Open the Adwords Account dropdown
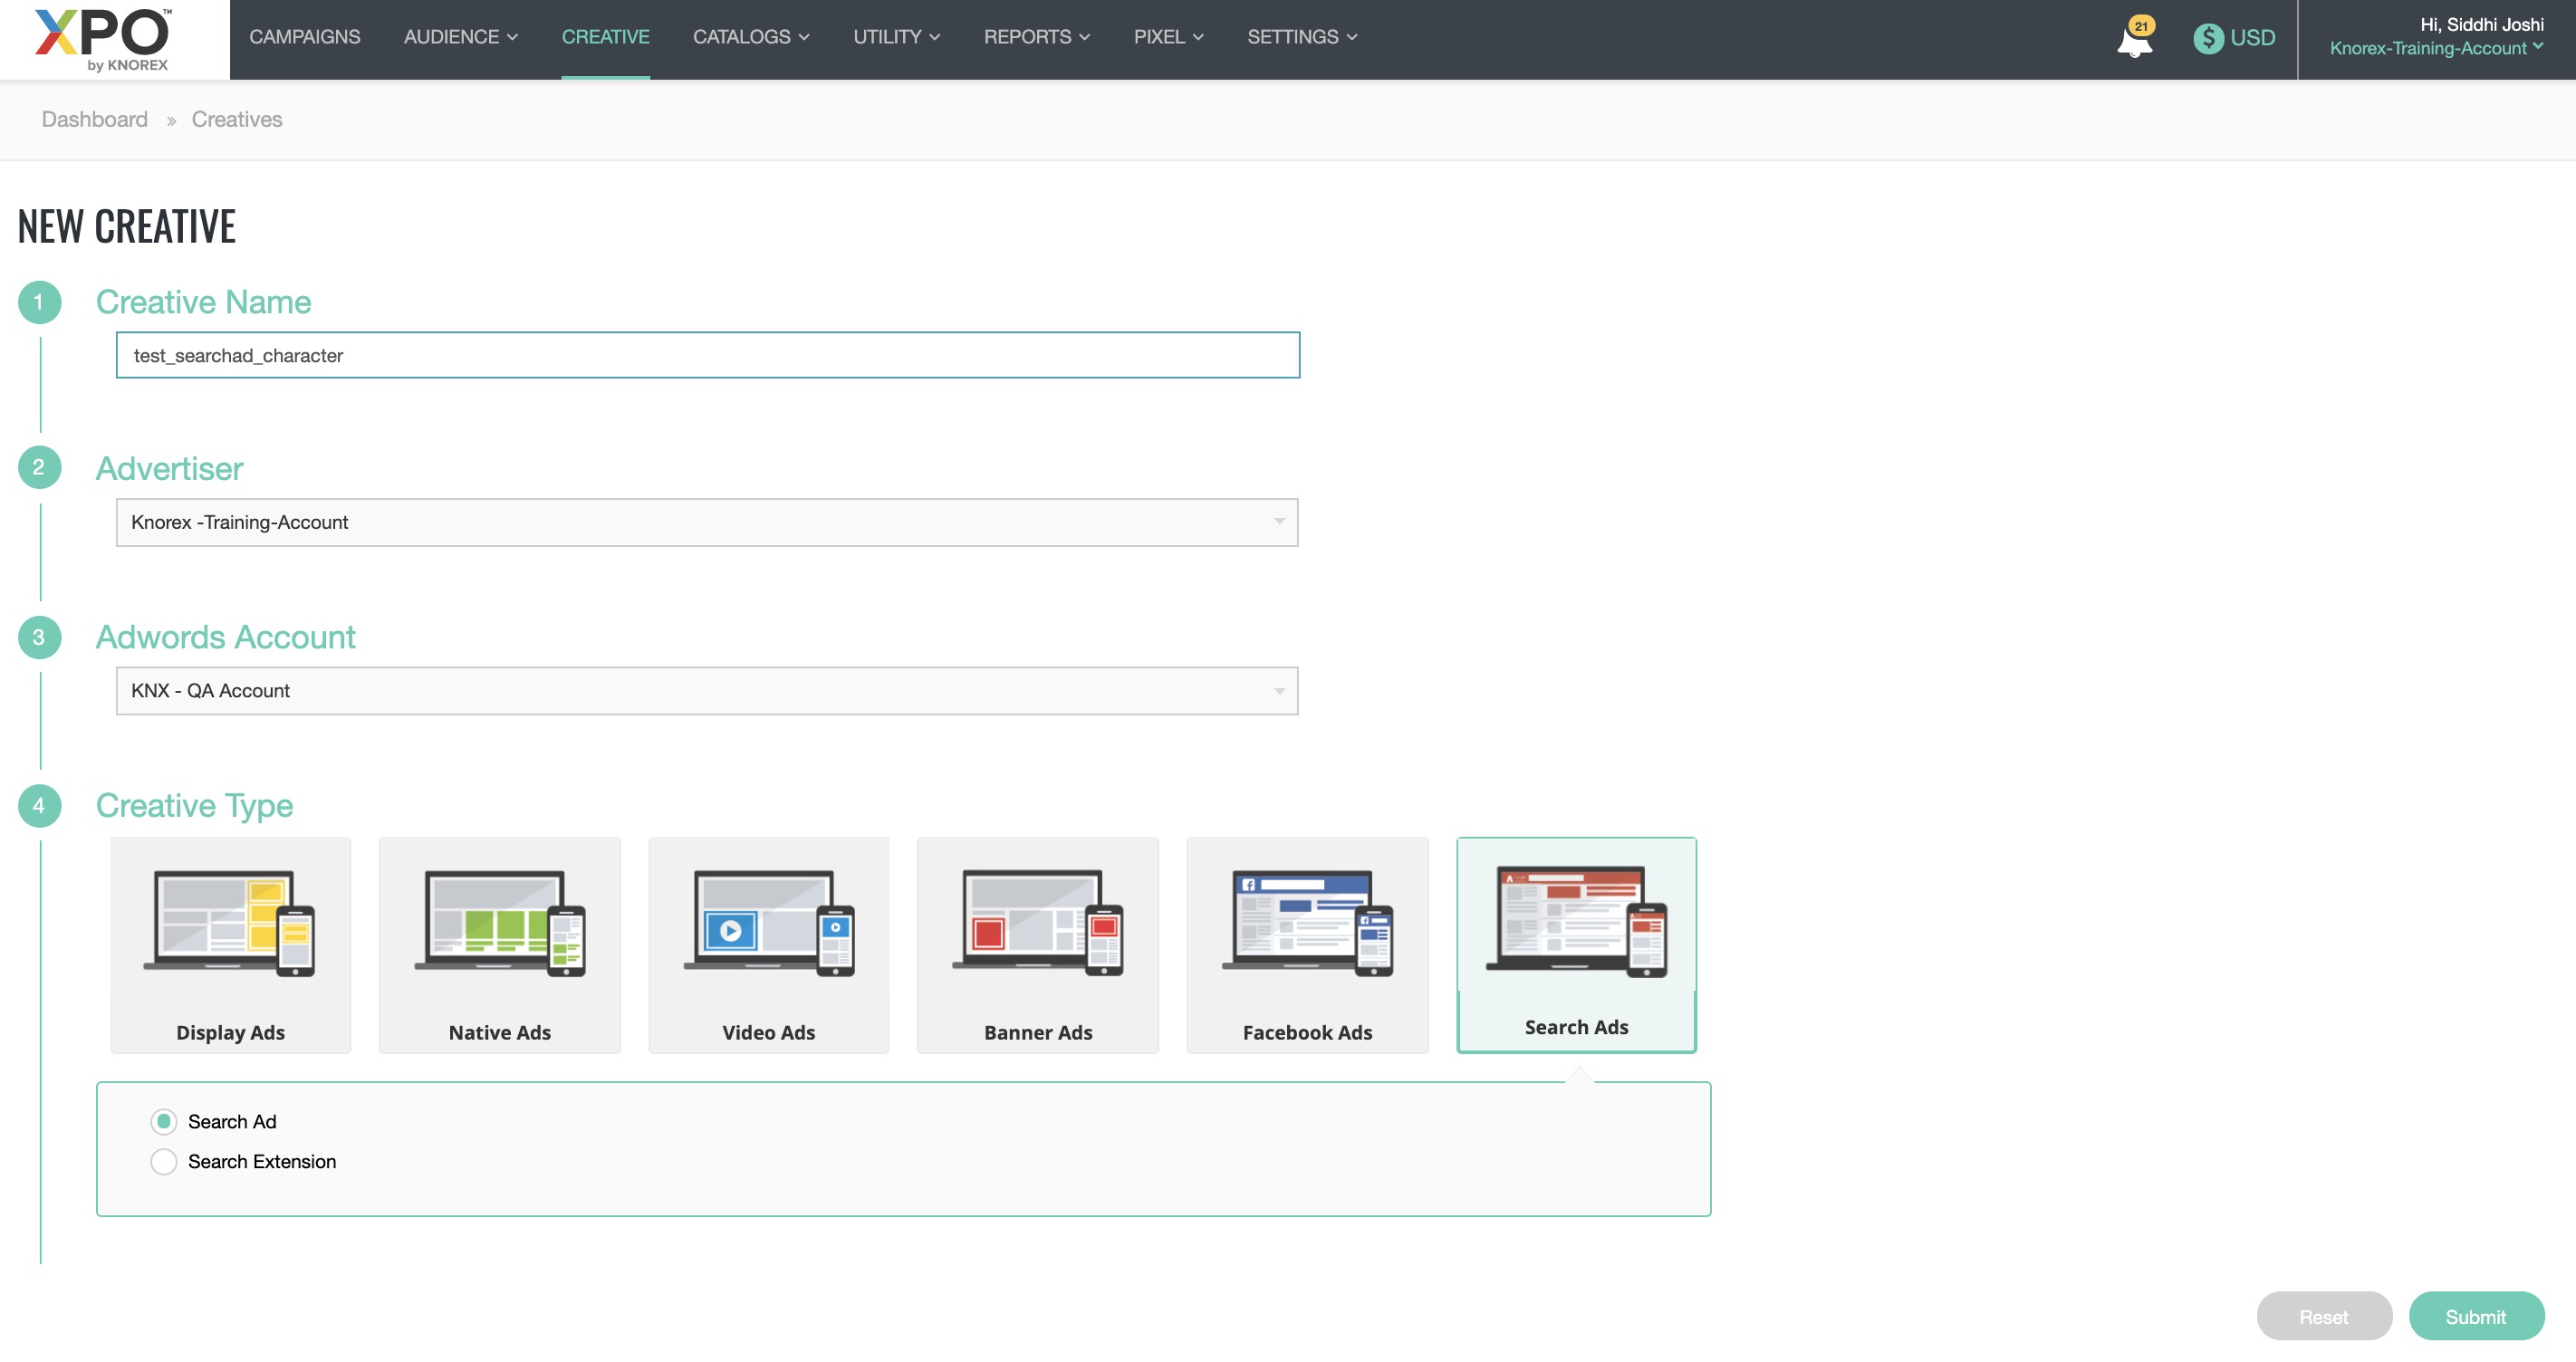Screen dimensions: 2576x1362 pos(707,690)
